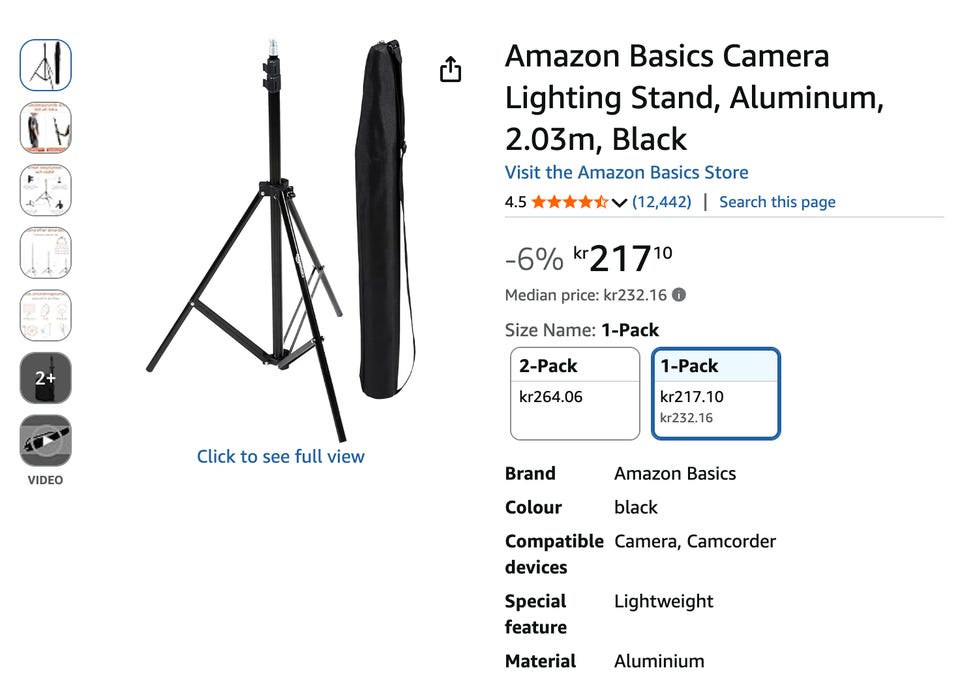Play the product video thumbnail
This screenshot has width=960, height=683.
pos(46,440)
